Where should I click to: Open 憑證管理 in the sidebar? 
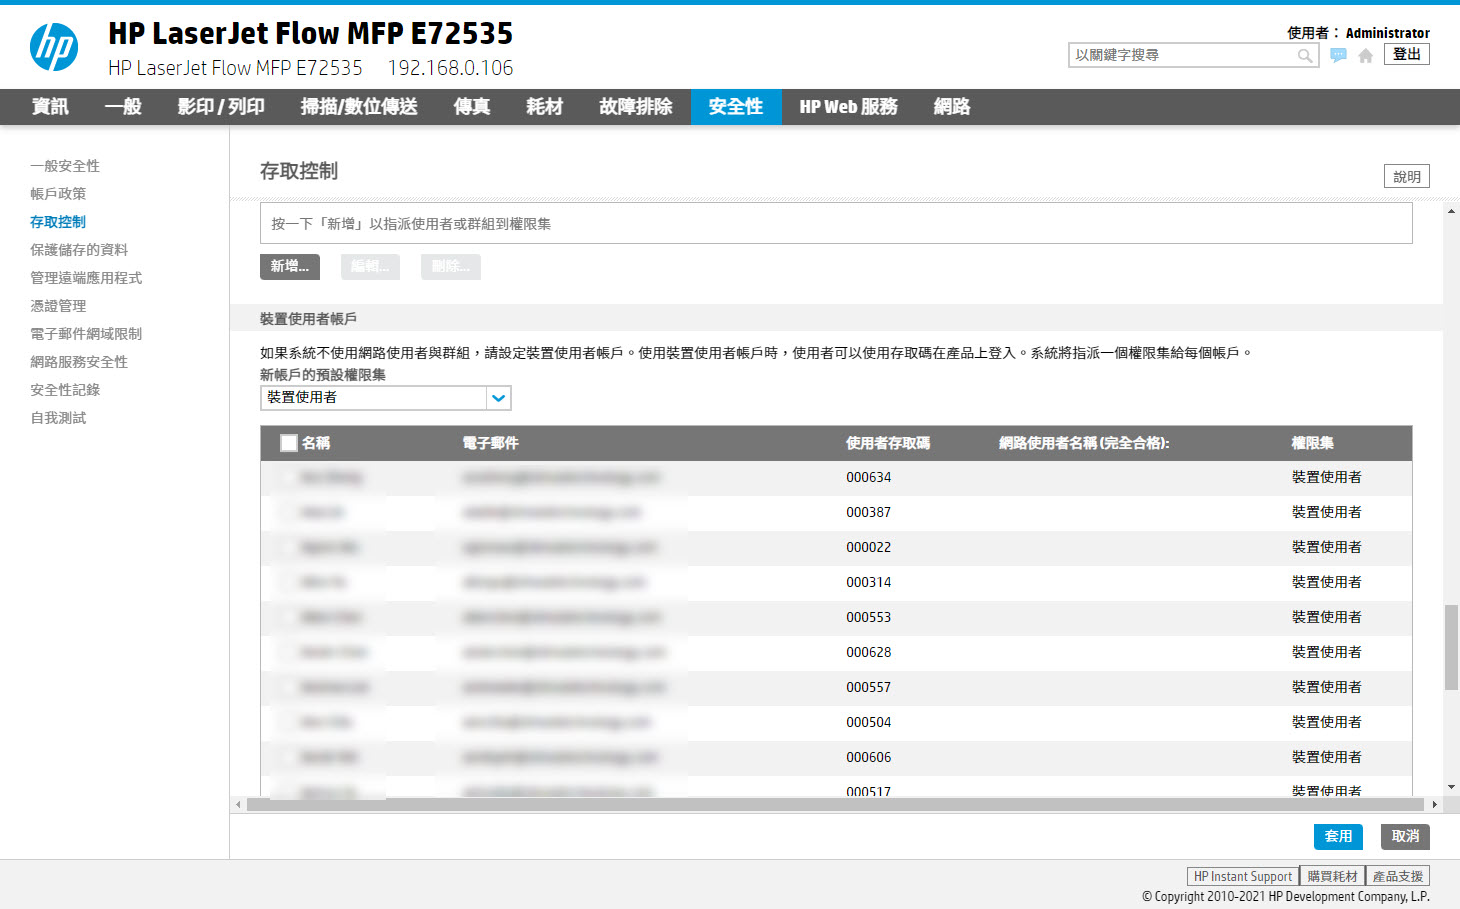pyautogui.click(x=60, y=305)
